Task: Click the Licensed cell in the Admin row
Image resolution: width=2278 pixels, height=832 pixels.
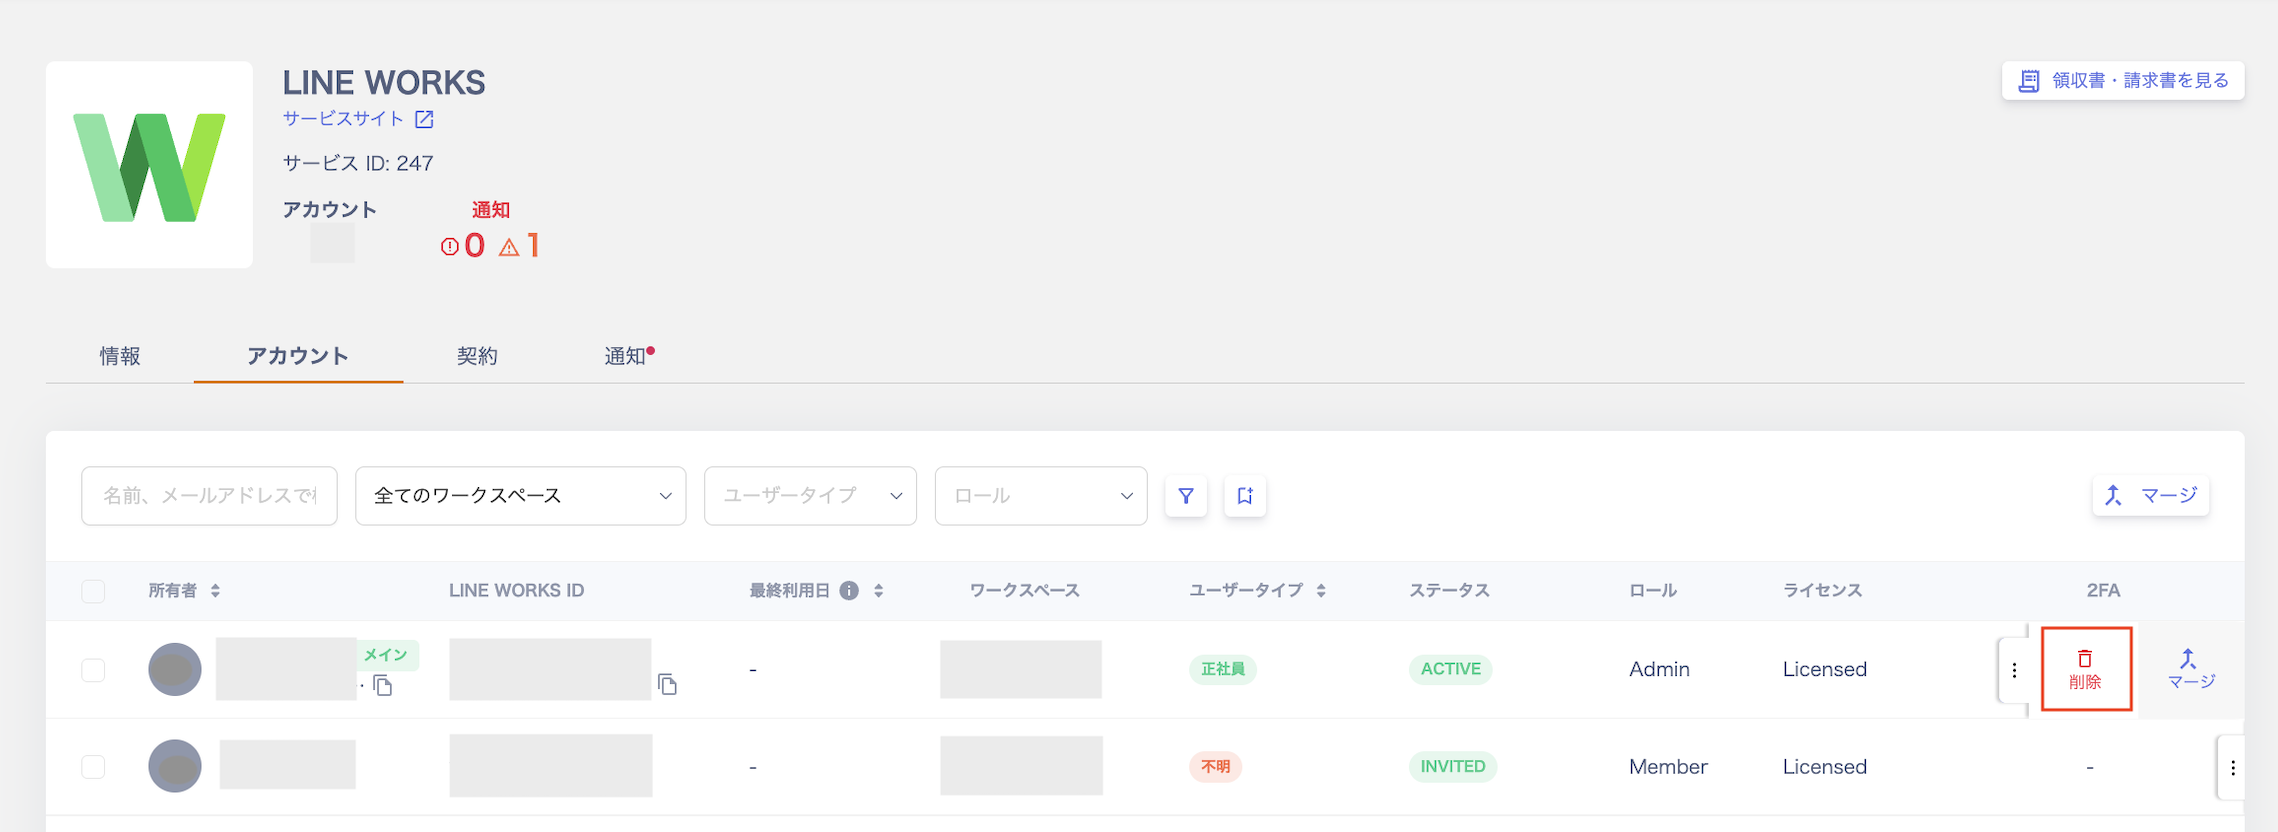Action: coord(1825,670)
